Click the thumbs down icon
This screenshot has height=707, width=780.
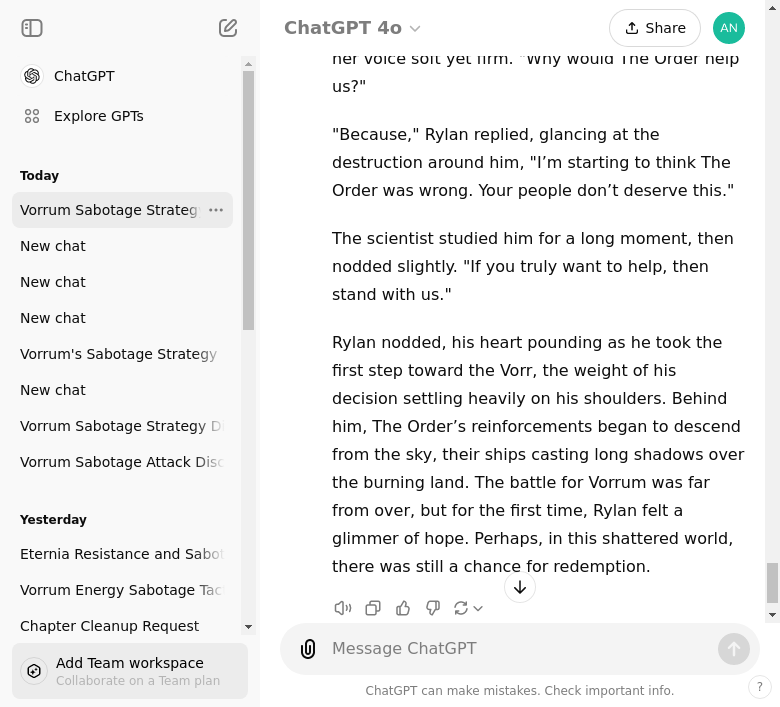pyautogui.click(x=433, y=608)
